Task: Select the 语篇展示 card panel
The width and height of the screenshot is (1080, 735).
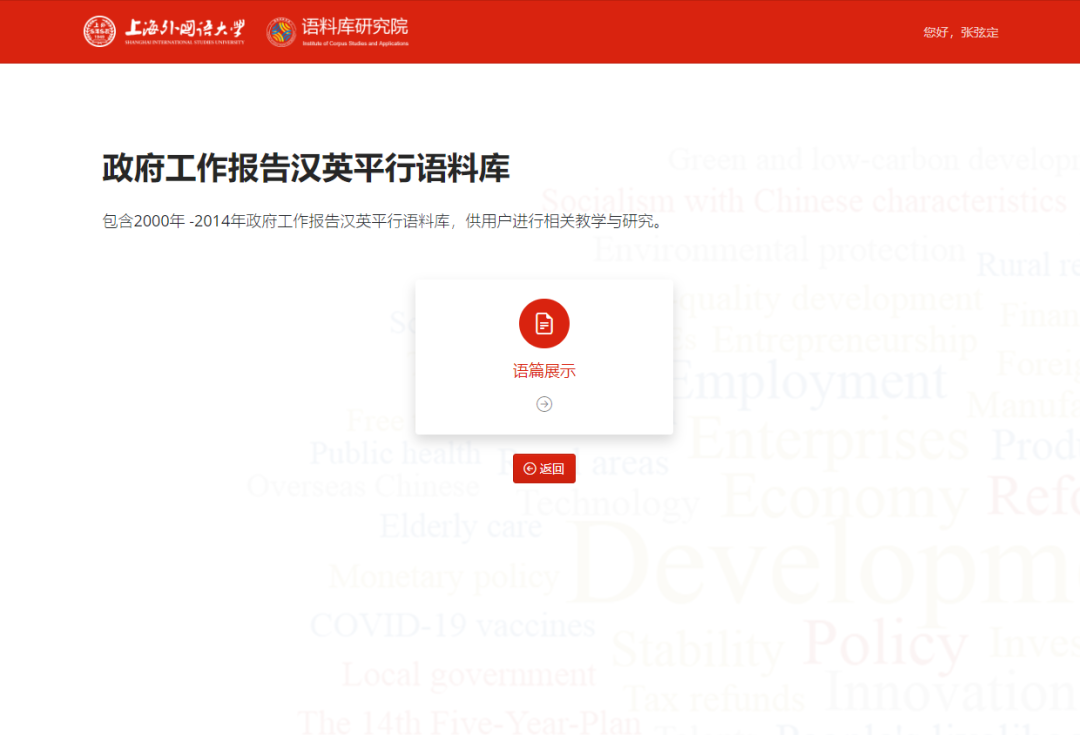Action: tap(544, 357)
